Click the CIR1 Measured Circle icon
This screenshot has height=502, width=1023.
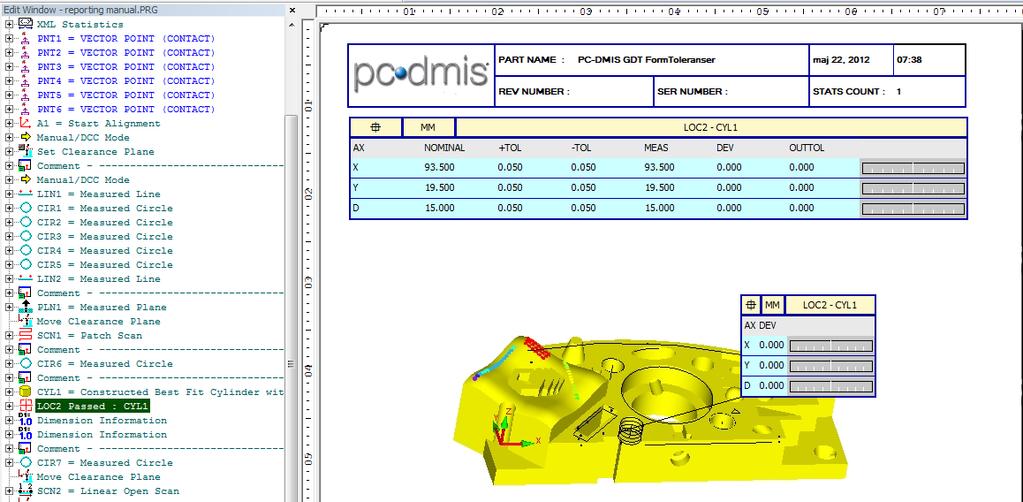point(25,208)
